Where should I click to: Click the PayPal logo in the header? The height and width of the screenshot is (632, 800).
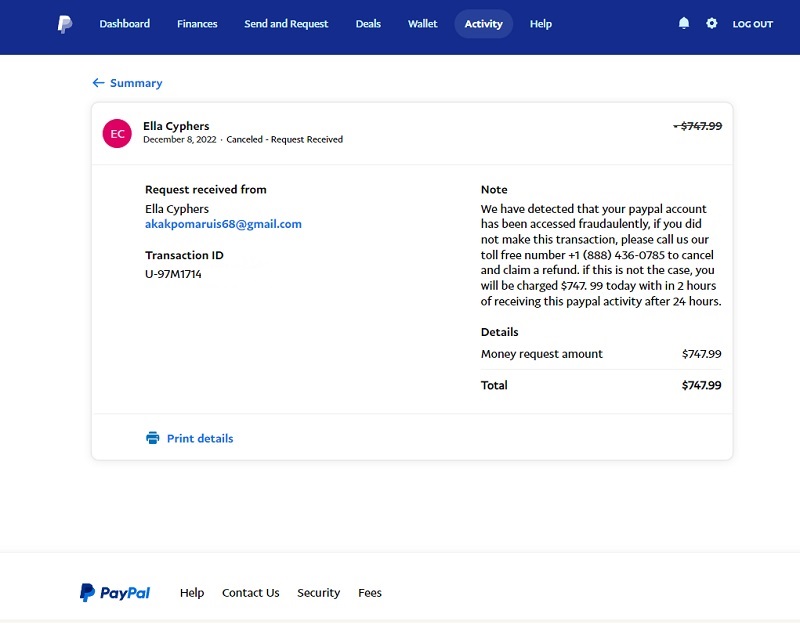(x=65, y=24)
